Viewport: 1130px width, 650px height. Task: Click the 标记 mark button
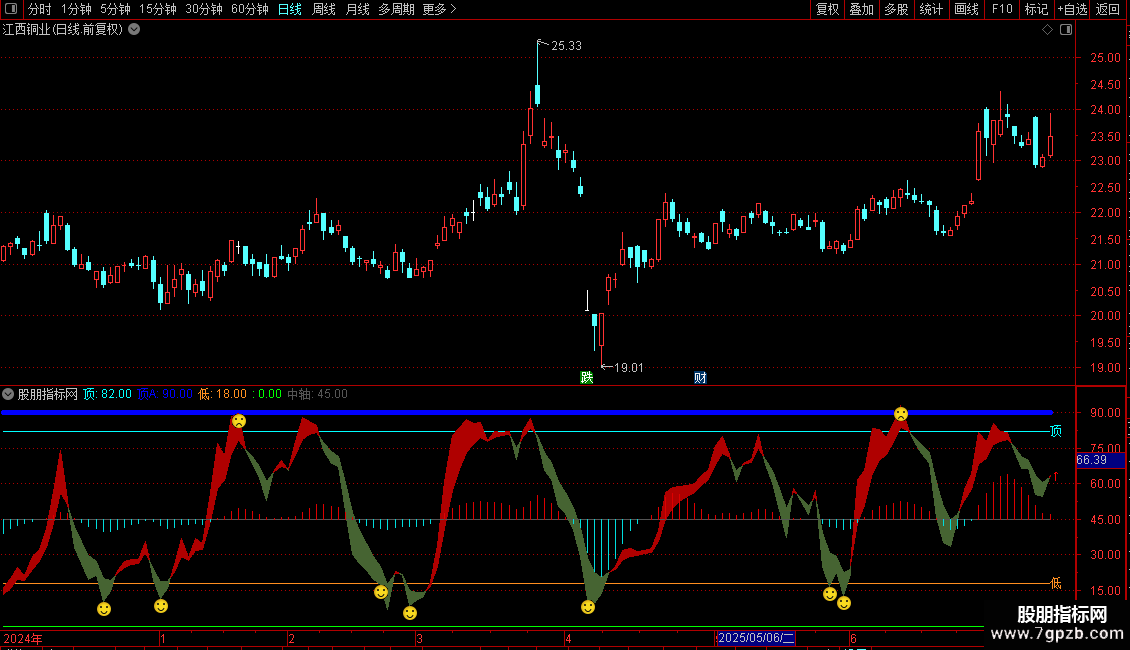[1036, 9]
